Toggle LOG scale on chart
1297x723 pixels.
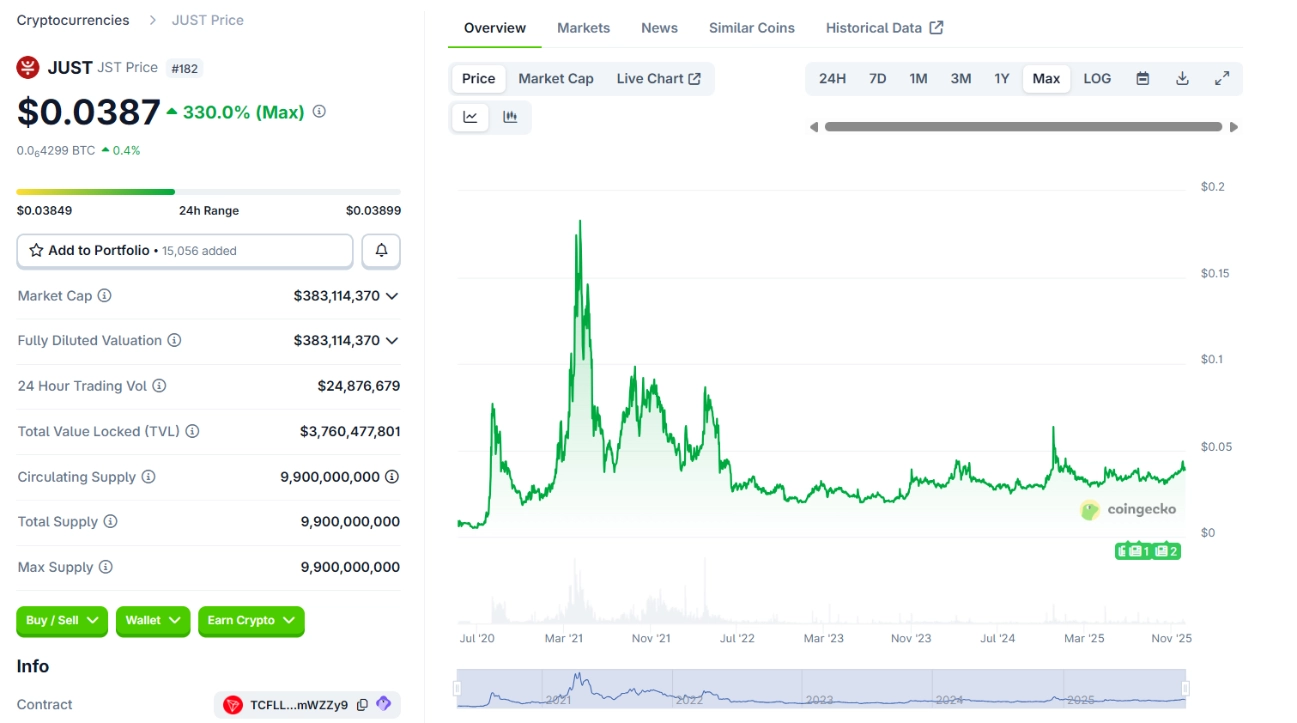[x=1097, y=79]
